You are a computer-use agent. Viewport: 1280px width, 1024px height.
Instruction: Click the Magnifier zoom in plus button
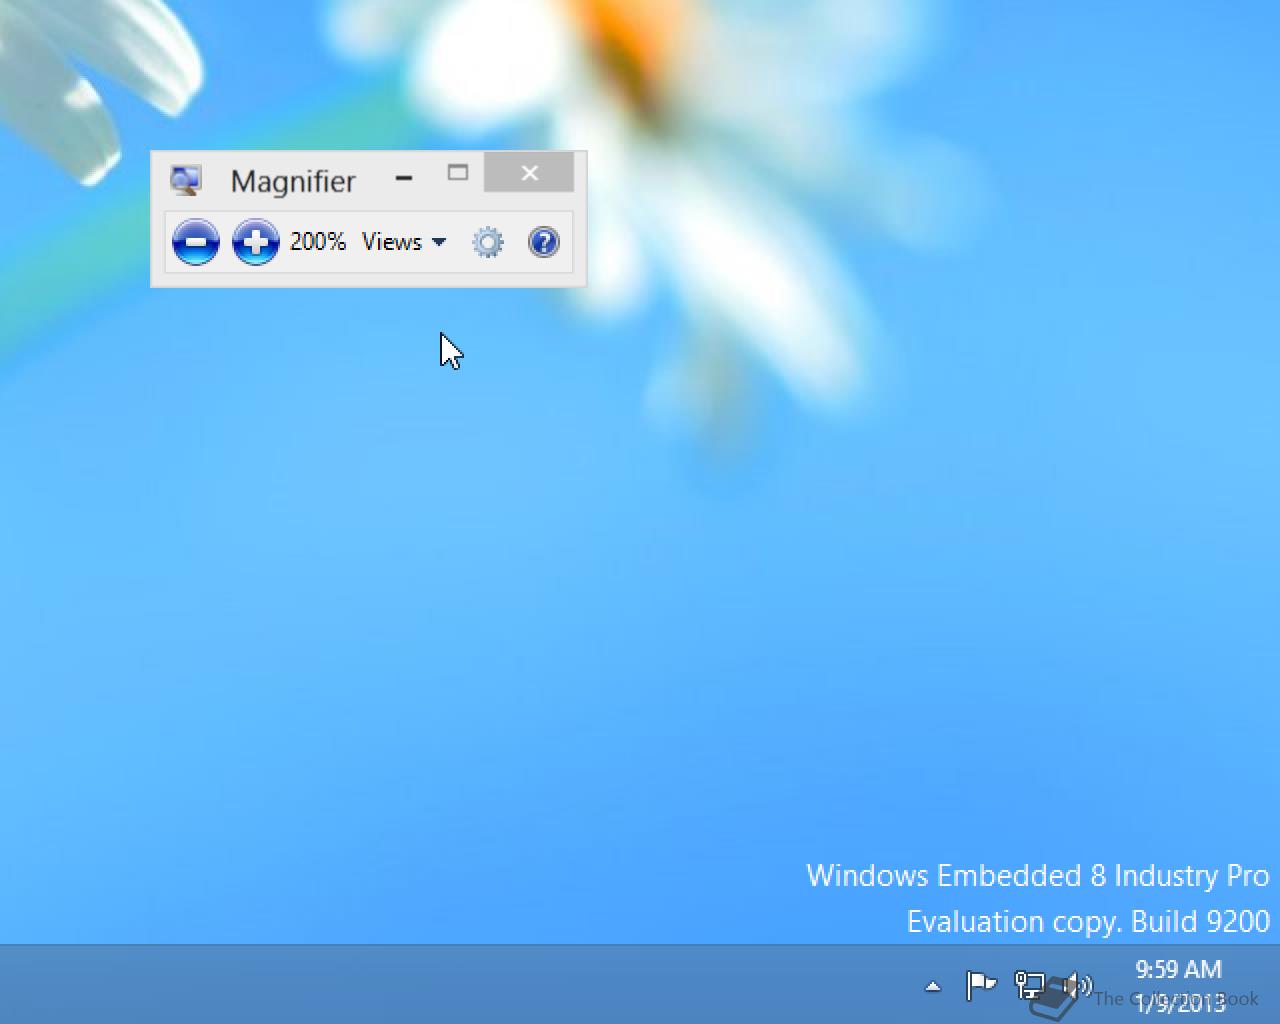pyautogui.click(x=256, y=242)
